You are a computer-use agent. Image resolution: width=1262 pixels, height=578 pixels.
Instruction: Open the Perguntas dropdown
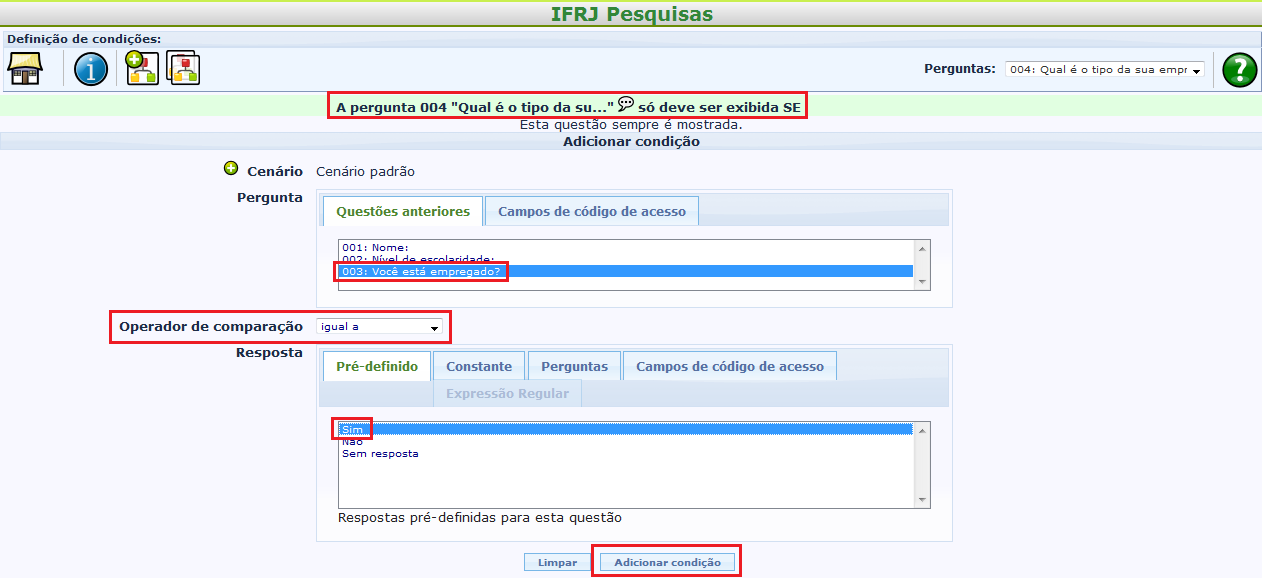[1104, 70]
